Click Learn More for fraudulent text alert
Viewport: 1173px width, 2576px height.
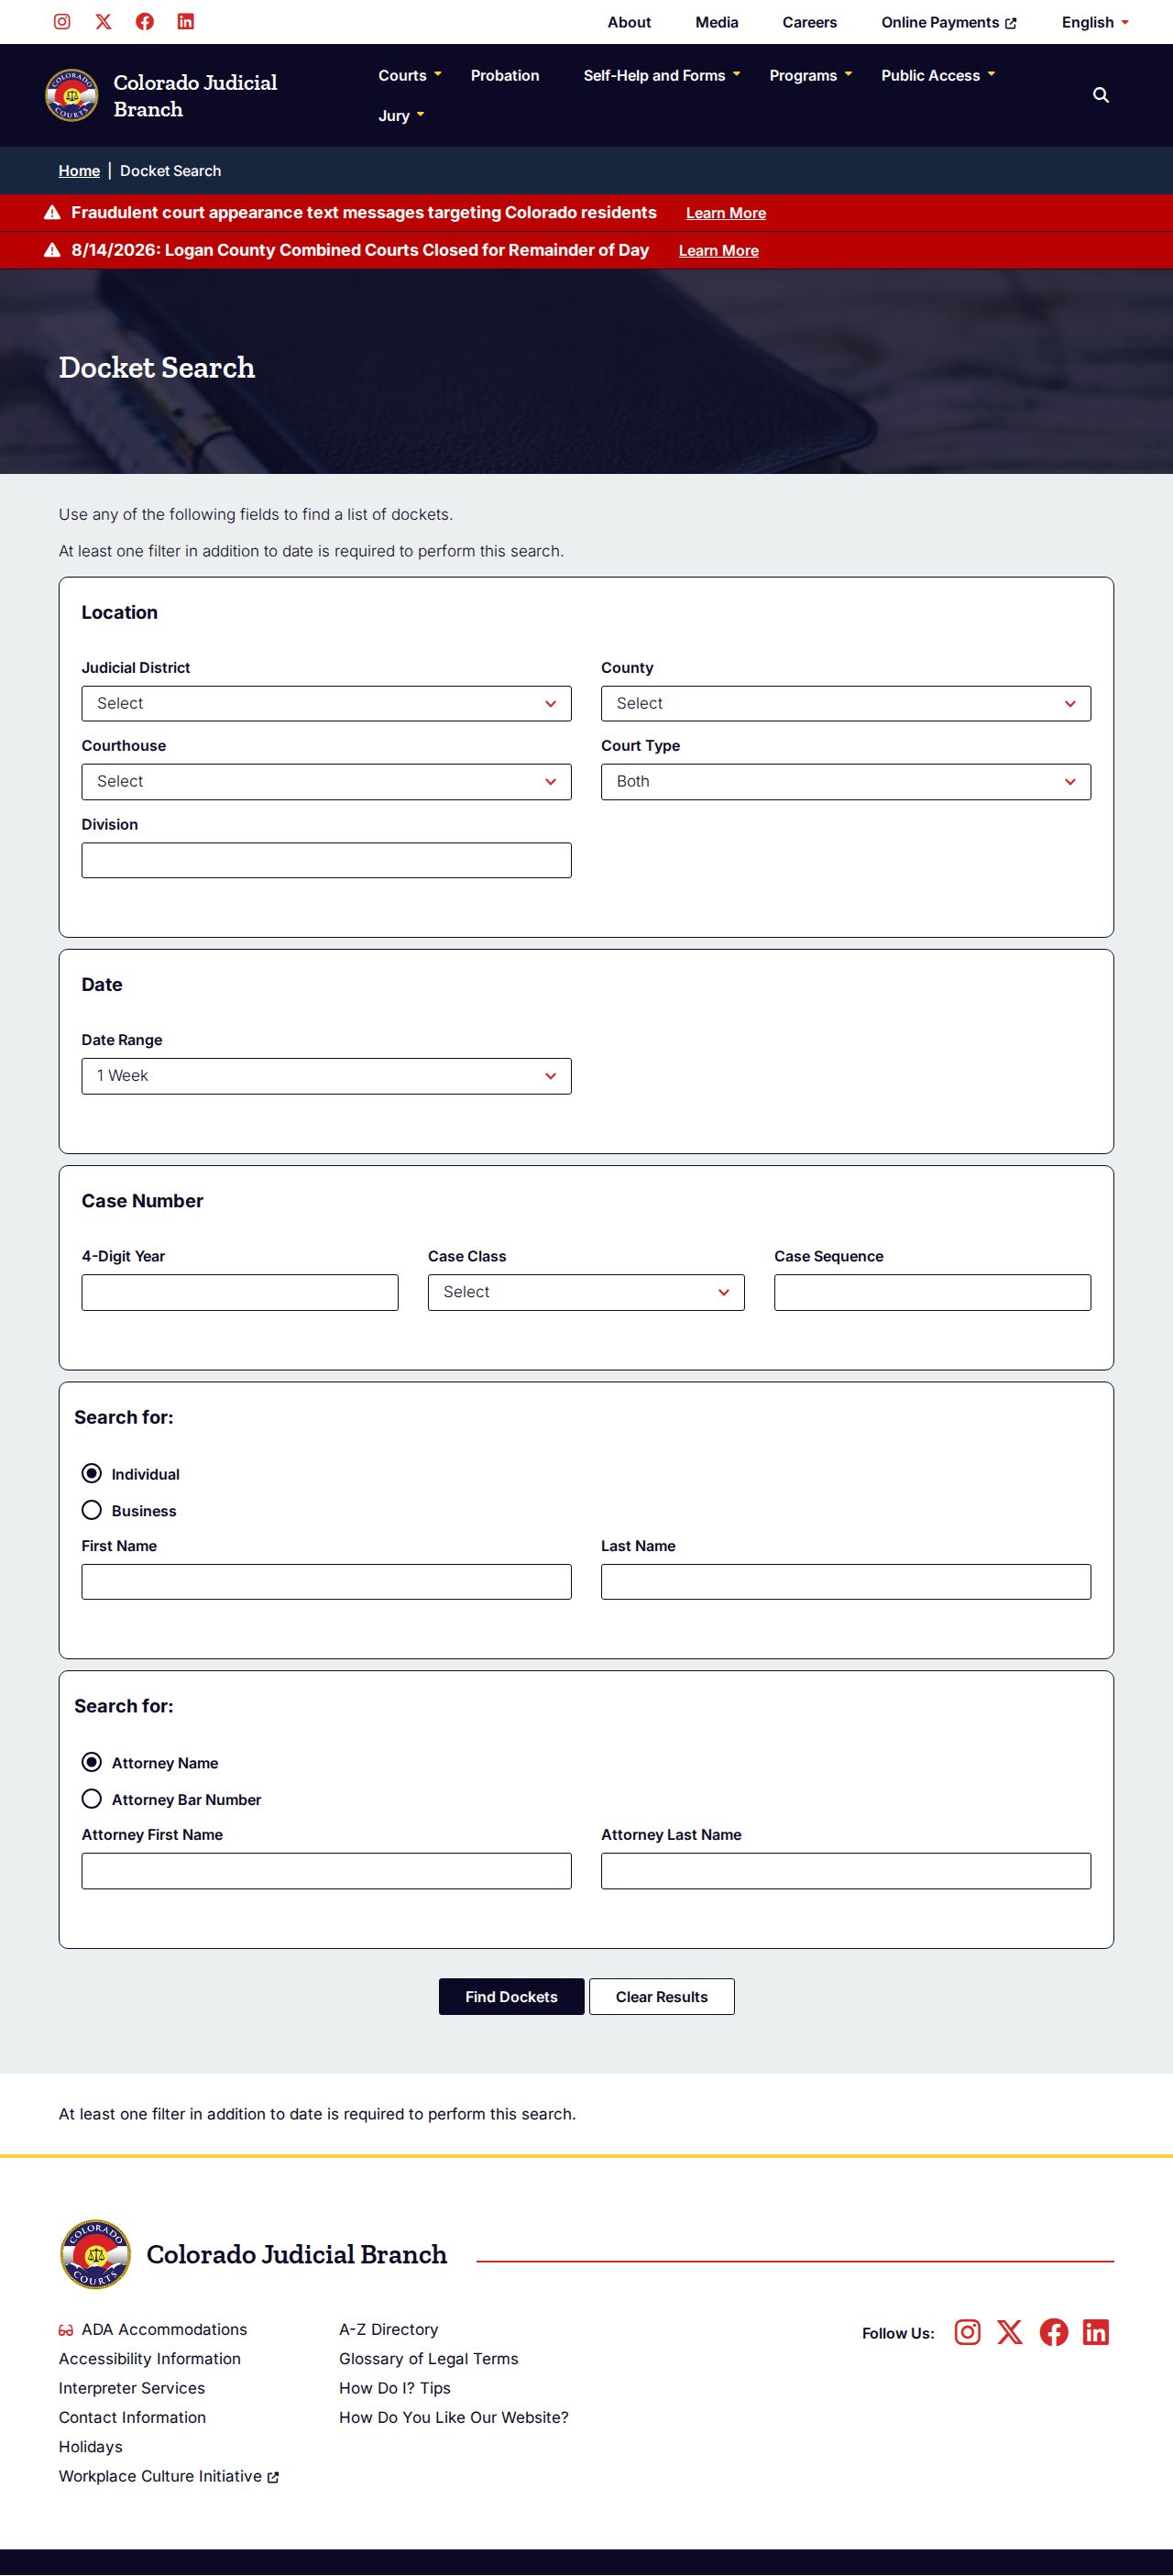click(x=726, y=213)
